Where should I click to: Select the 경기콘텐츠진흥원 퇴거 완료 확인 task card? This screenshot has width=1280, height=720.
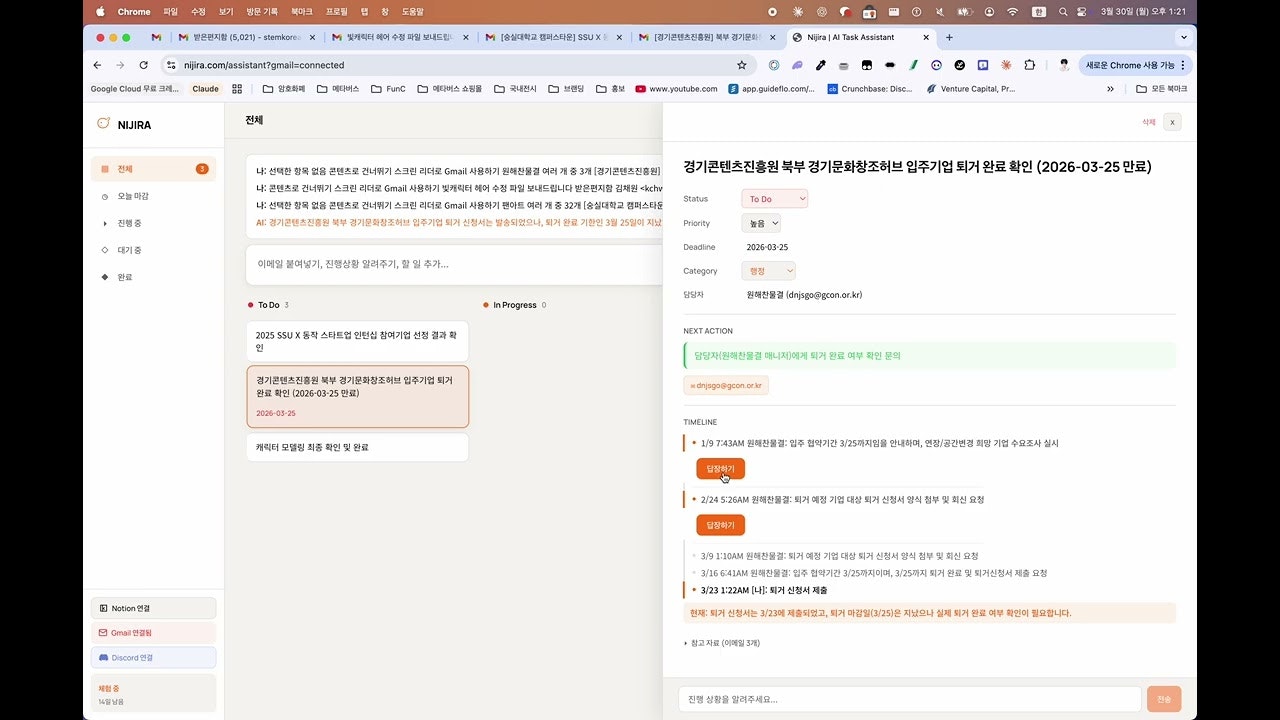(x=357, y=397)
